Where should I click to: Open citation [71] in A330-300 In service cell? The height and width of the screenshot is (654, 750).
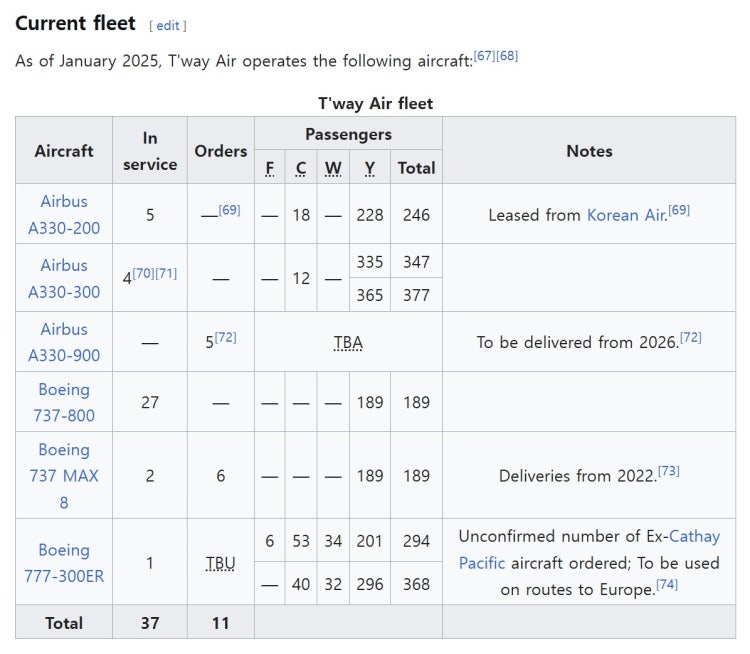[166, 273]
